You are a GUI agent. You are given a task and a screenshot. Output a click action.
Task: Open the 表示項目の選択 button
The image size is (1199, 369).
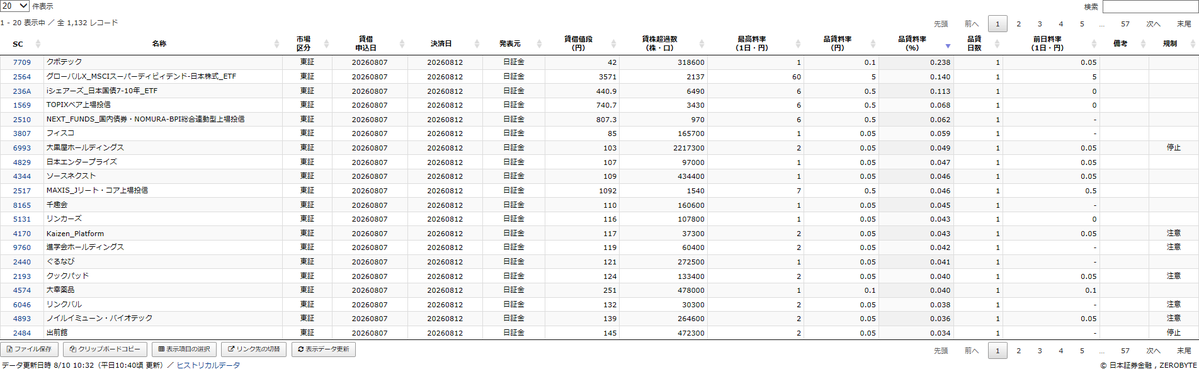[183, 349]
